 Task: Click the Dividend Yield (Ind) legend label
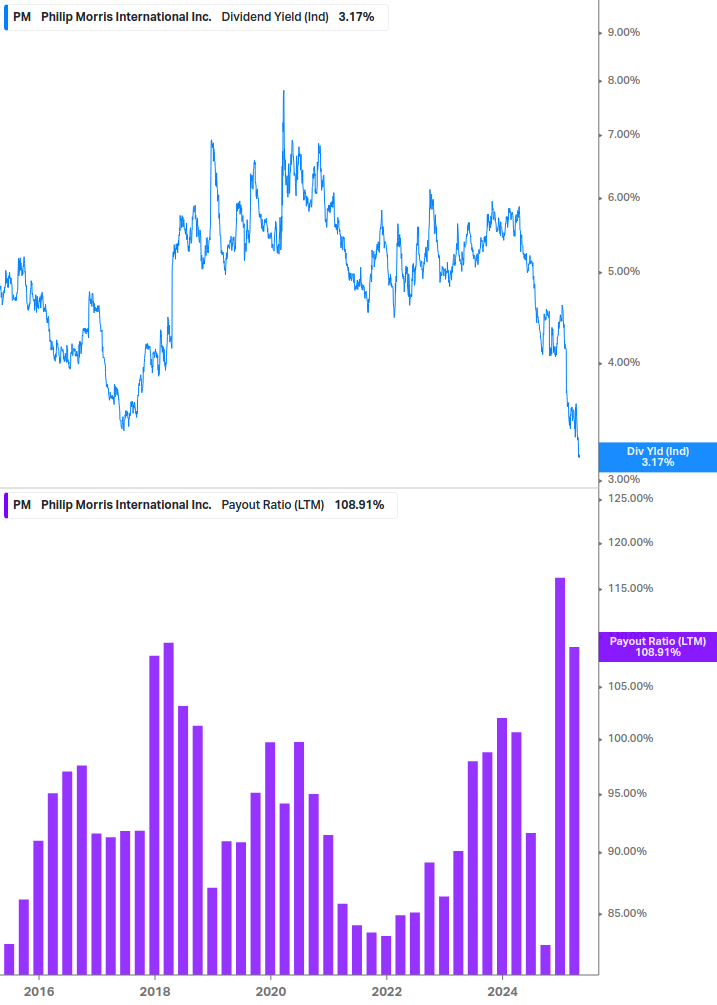275,17
